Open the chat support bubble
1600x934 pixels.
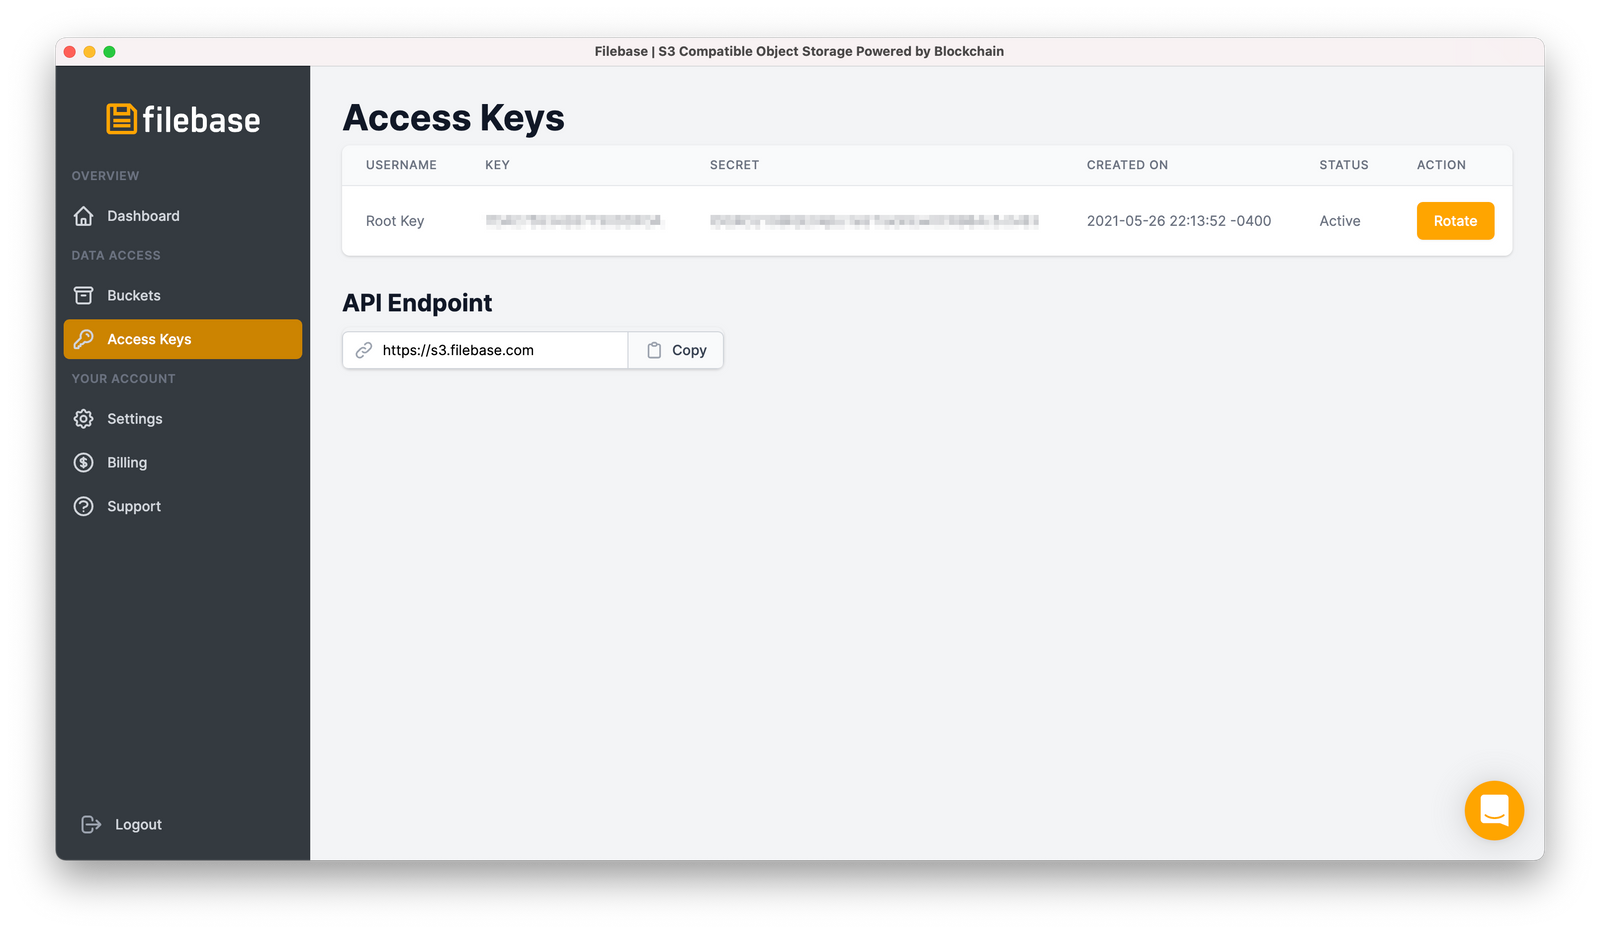pyautogui.click(x=1494, y=810)
